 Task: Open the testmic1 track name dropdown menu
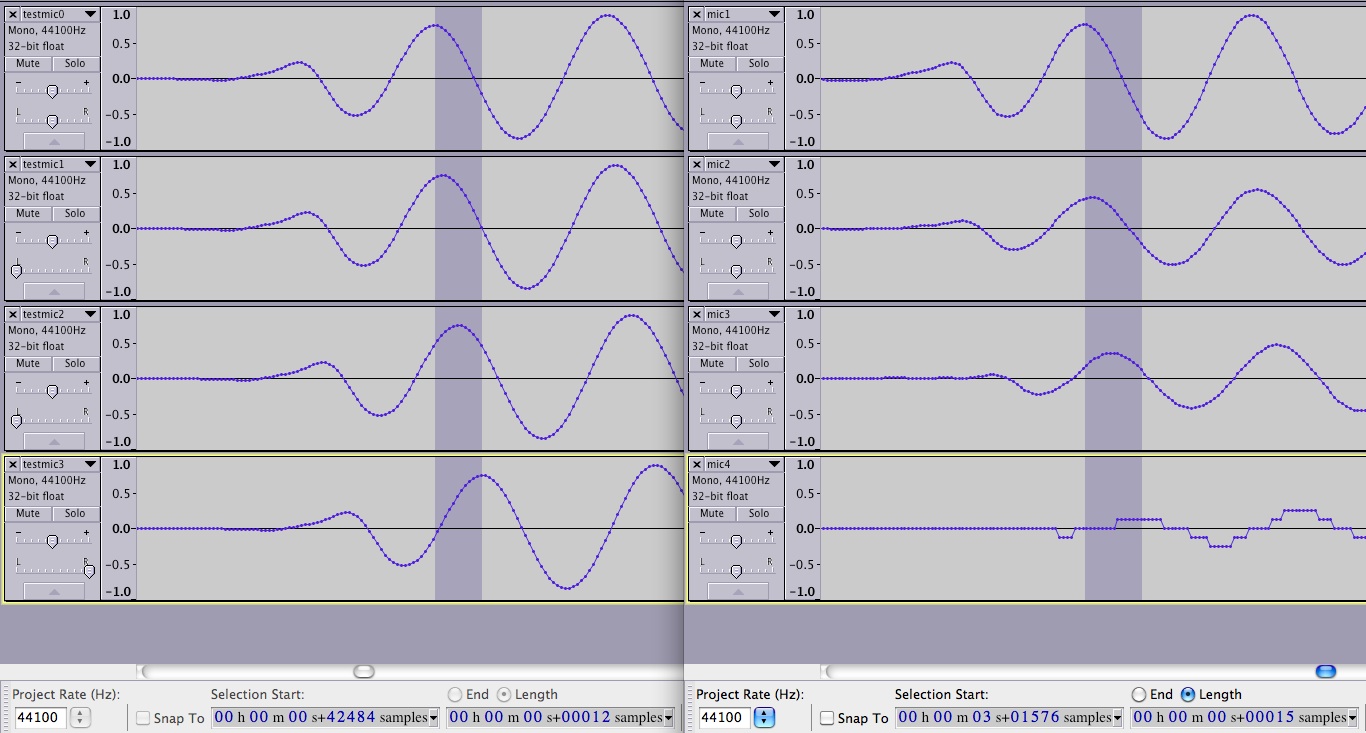[x=90, y=164]
